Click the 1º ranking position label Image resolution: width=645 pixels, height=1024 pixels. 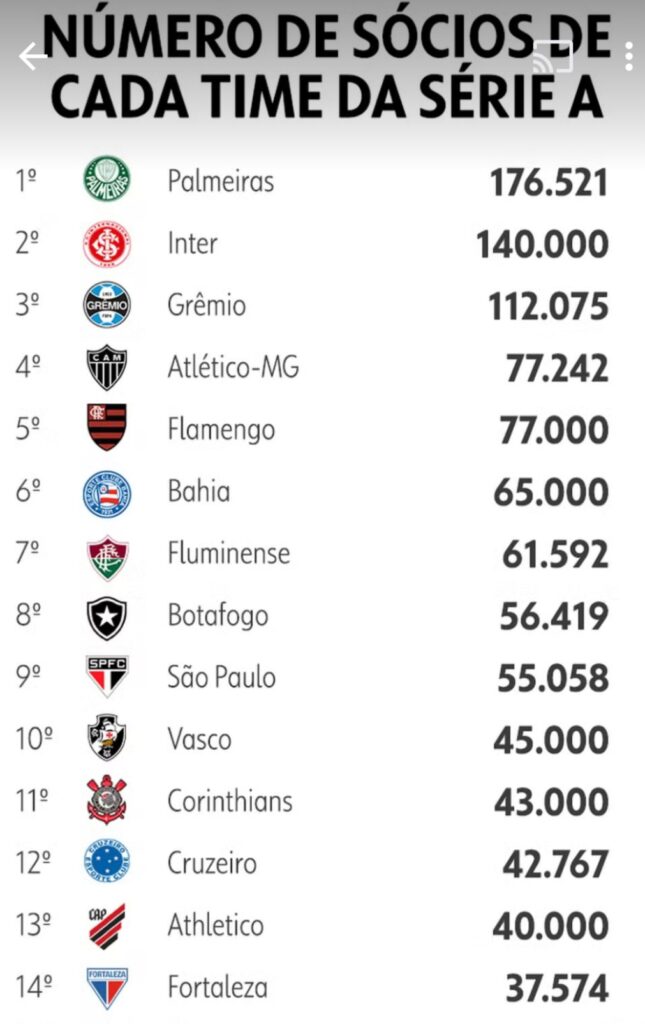tap(27, 181)
